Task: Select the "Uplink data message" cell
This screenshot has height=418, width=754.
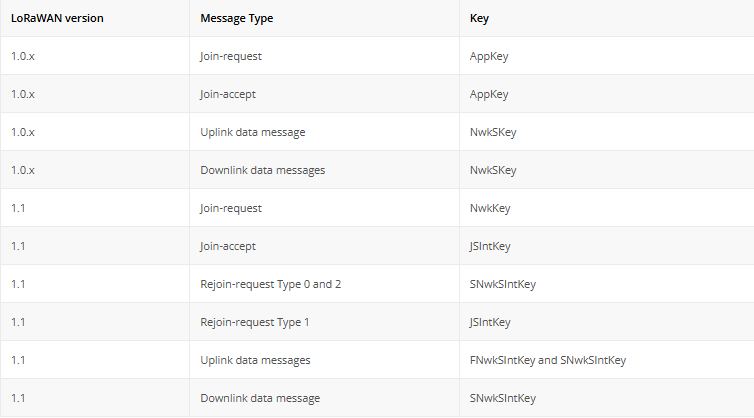Action: [x=252, y=132]
